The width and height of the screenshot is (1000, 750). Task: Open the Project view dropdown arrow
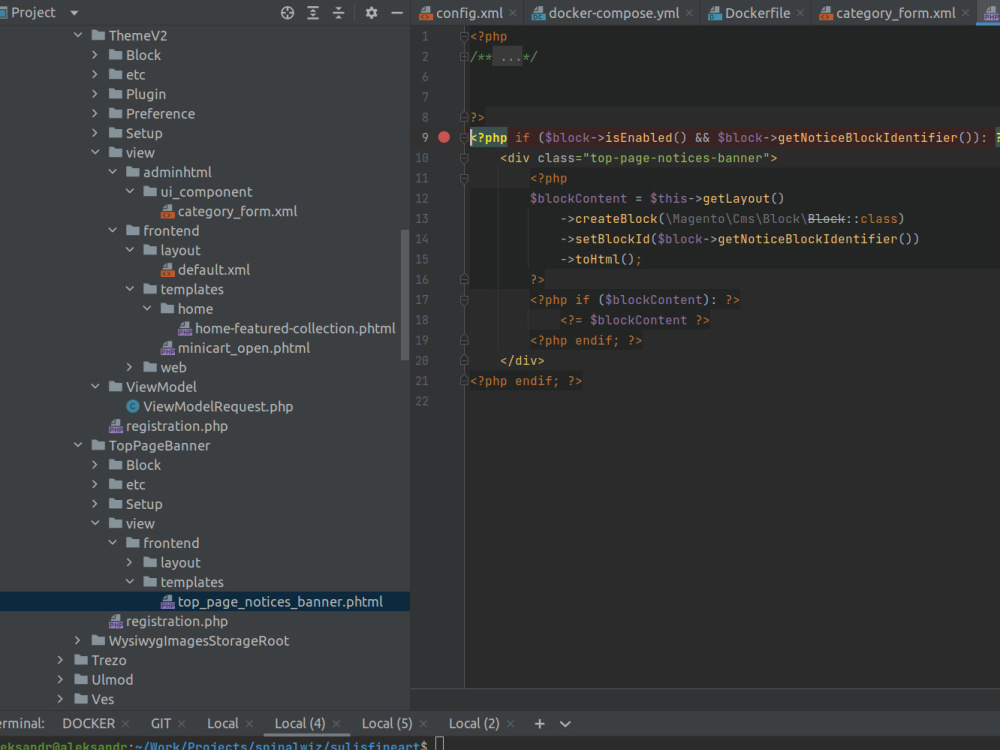click(x=74, y=13)
